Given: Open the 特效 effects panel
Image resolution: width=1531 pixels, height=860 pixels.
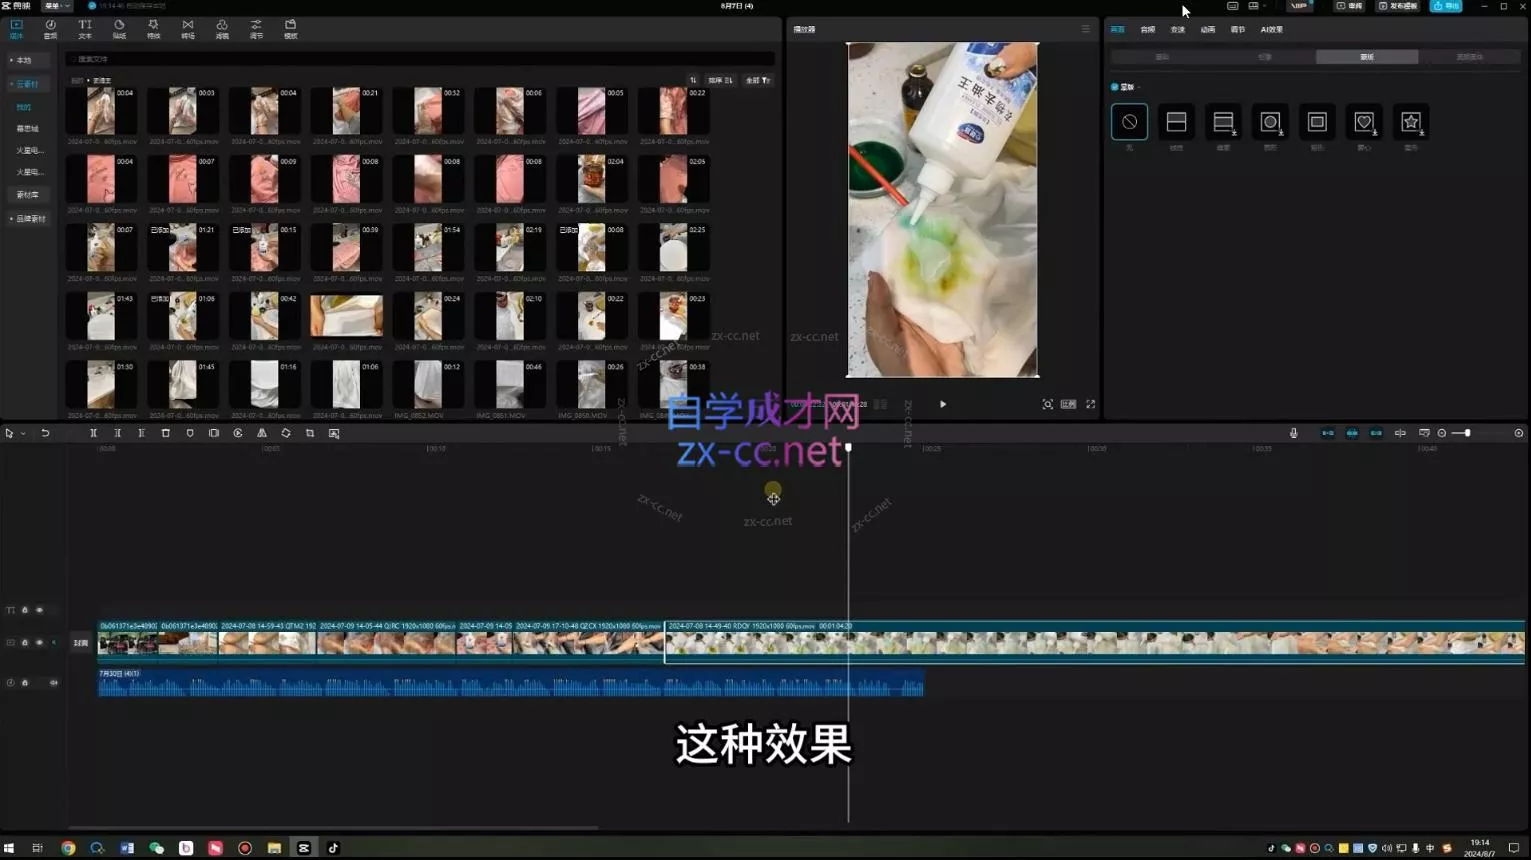Looking at the screenshot, I should coord(152,29).
